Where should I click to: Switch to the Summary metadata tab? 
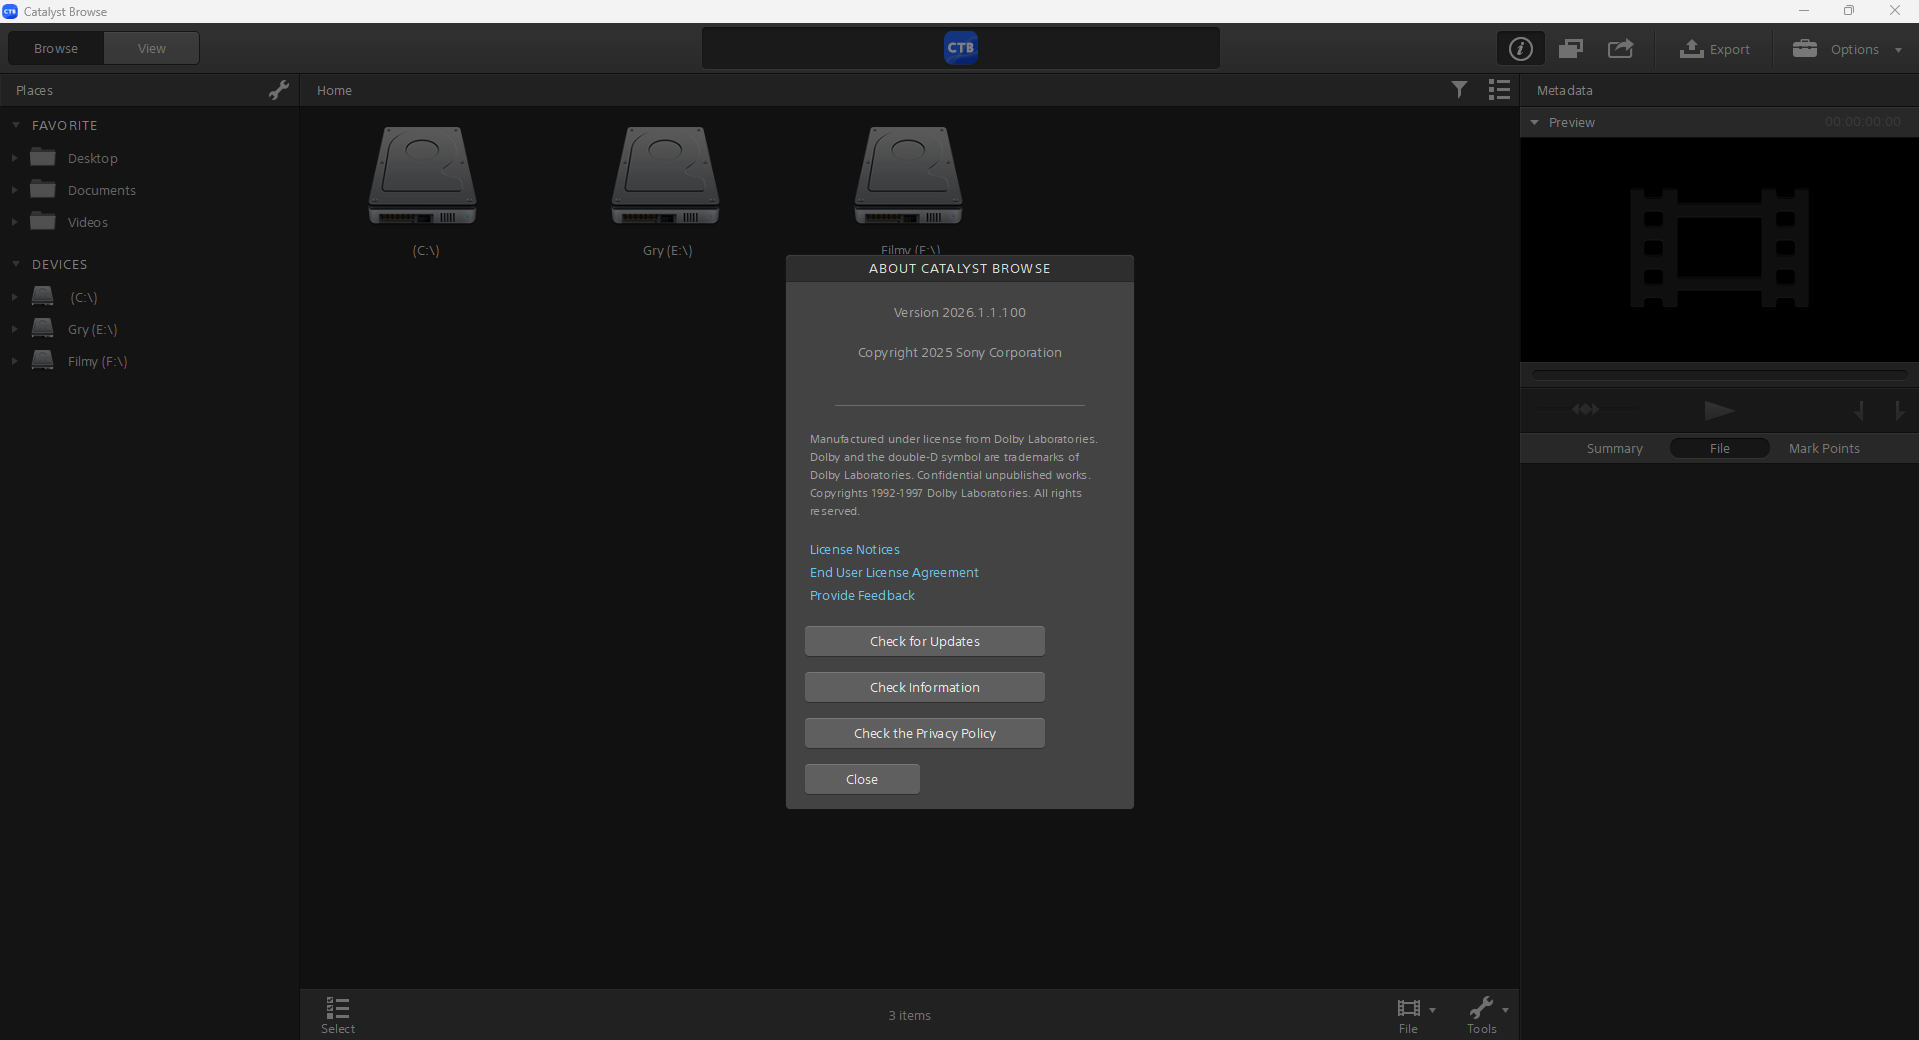pos(1615,448)
